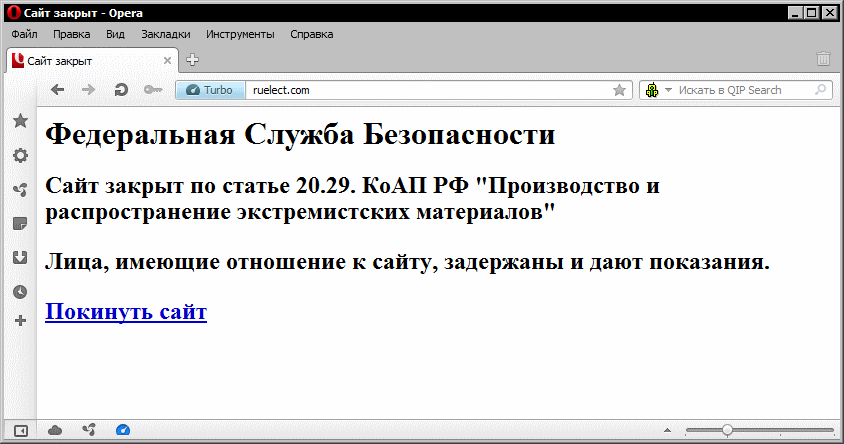This screenshot has width=844, height=444.
Task: Click the reload page button
Action: pyautogui.click(x=120, y=90)
